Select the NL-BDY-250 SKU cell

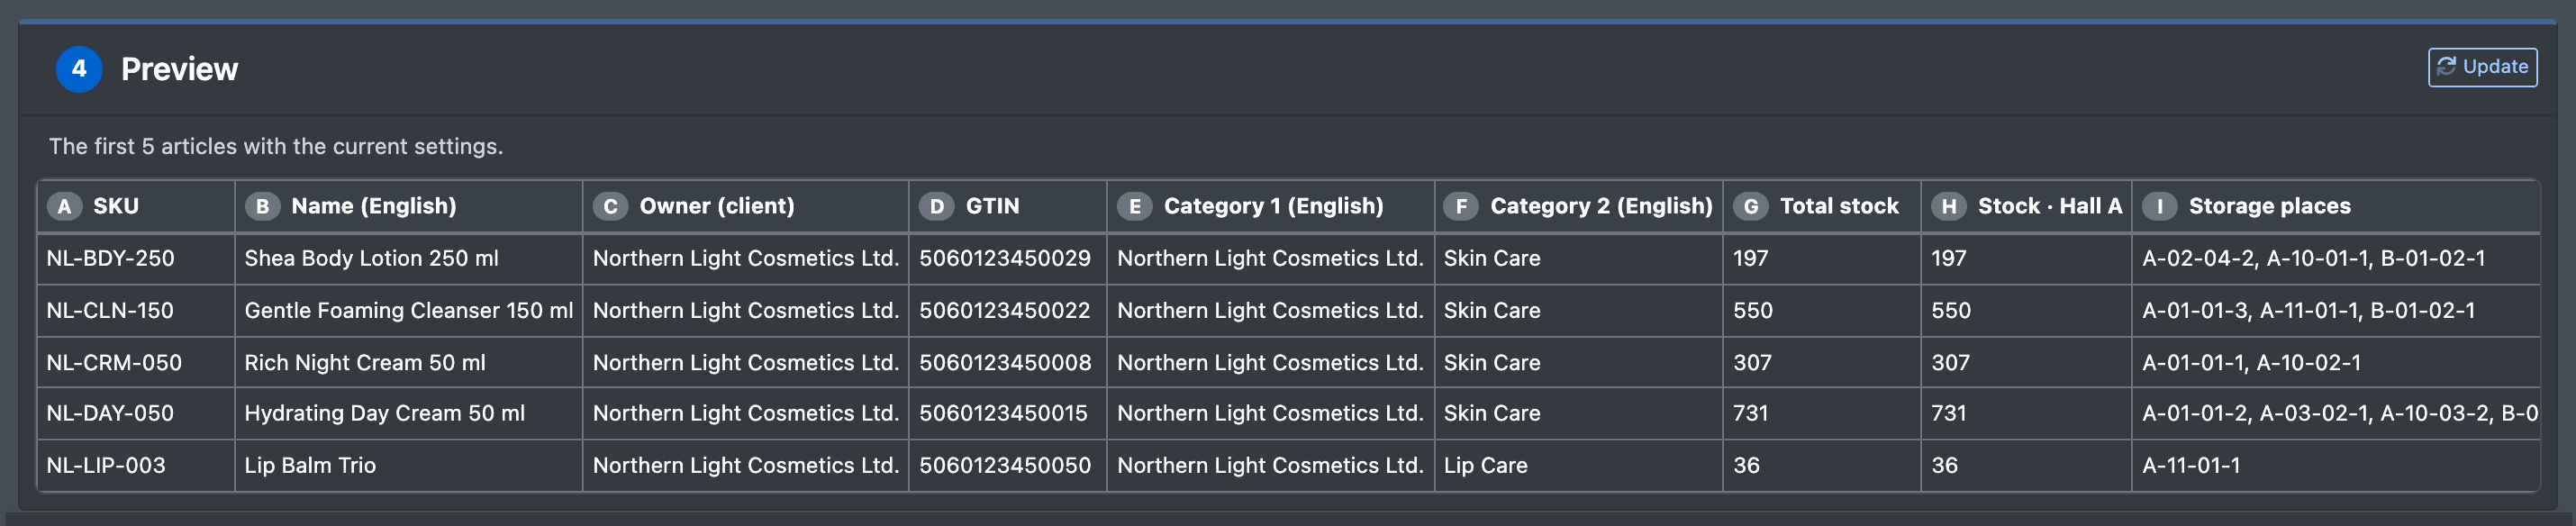pyautogui.click(x=136, y=258)
